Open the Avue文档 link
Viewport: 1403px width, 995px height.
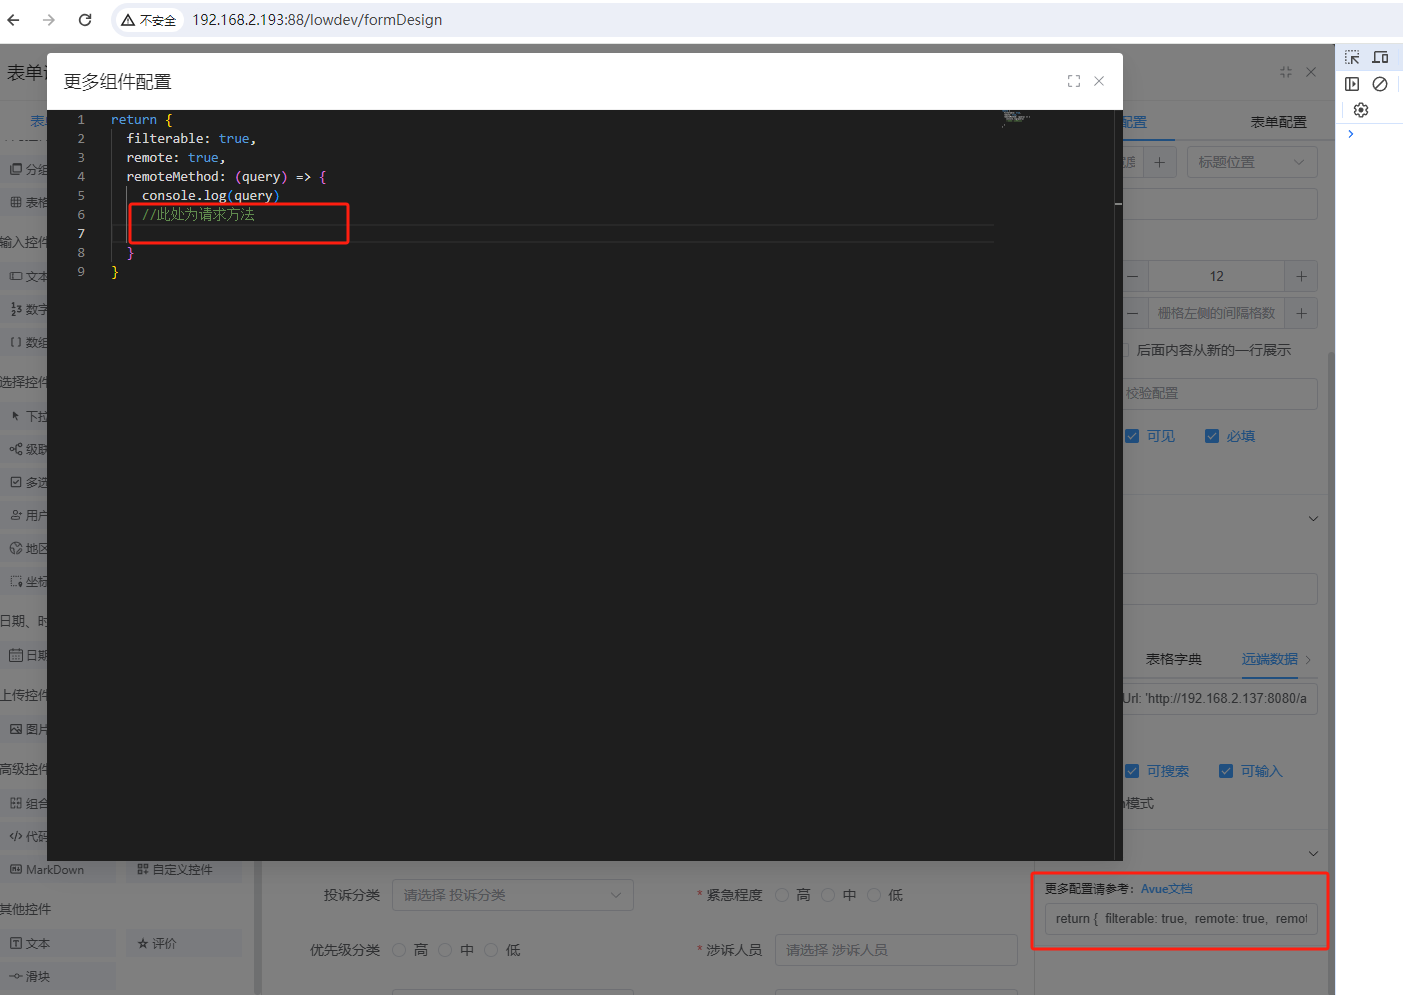point(1167,889)
